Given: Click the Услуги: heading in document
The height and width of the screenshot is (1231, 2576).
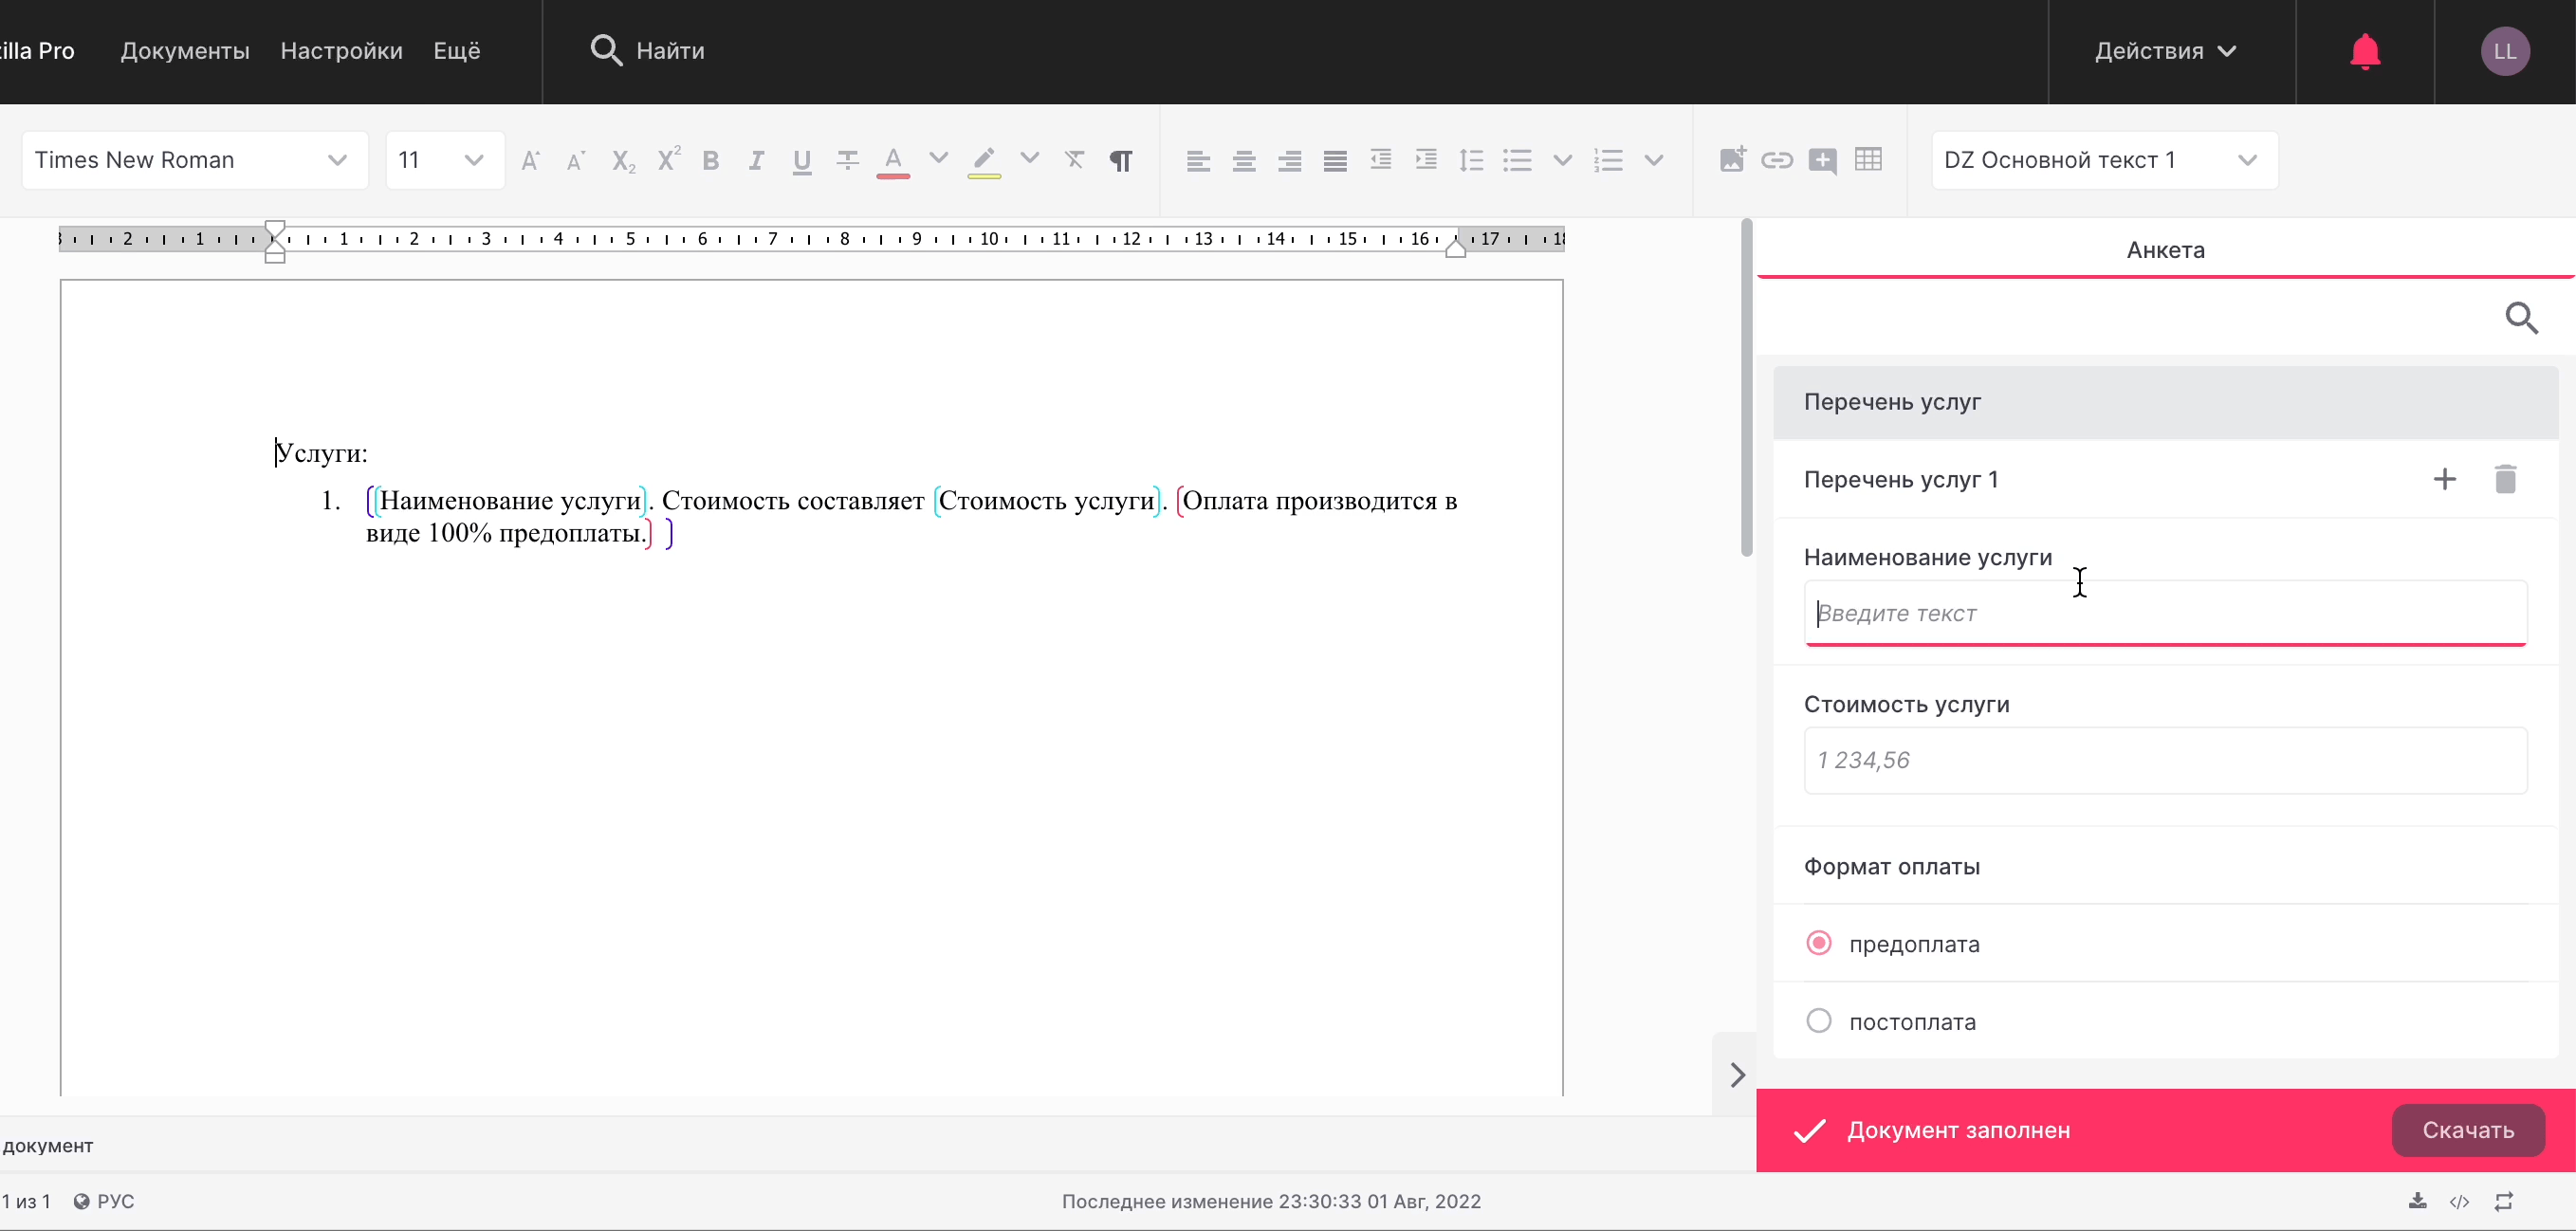Looking at the screenshot, I should click(x=322, y=453).
